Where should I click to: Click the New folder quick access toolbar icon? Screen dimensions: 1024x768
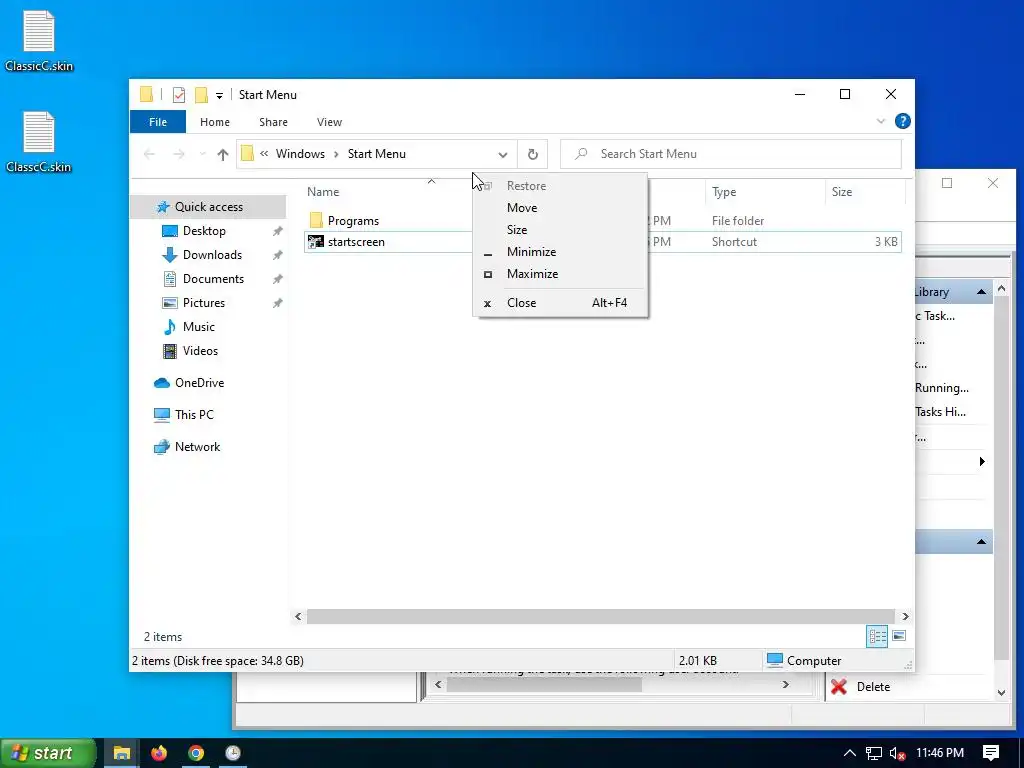pos(201,95)
